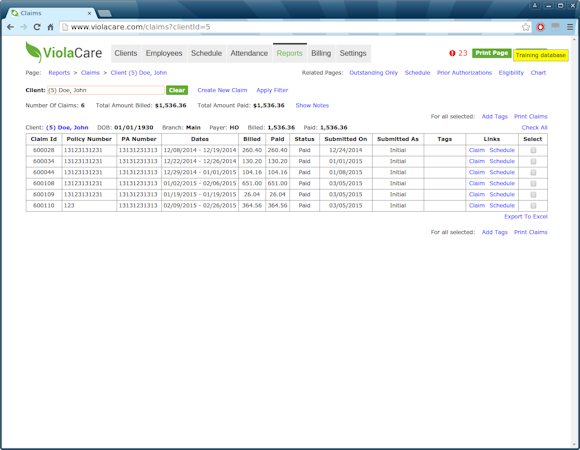Go to browser home icon
Image resolution: width=580 pixels, height=450 pixels.
coord(50,27)
